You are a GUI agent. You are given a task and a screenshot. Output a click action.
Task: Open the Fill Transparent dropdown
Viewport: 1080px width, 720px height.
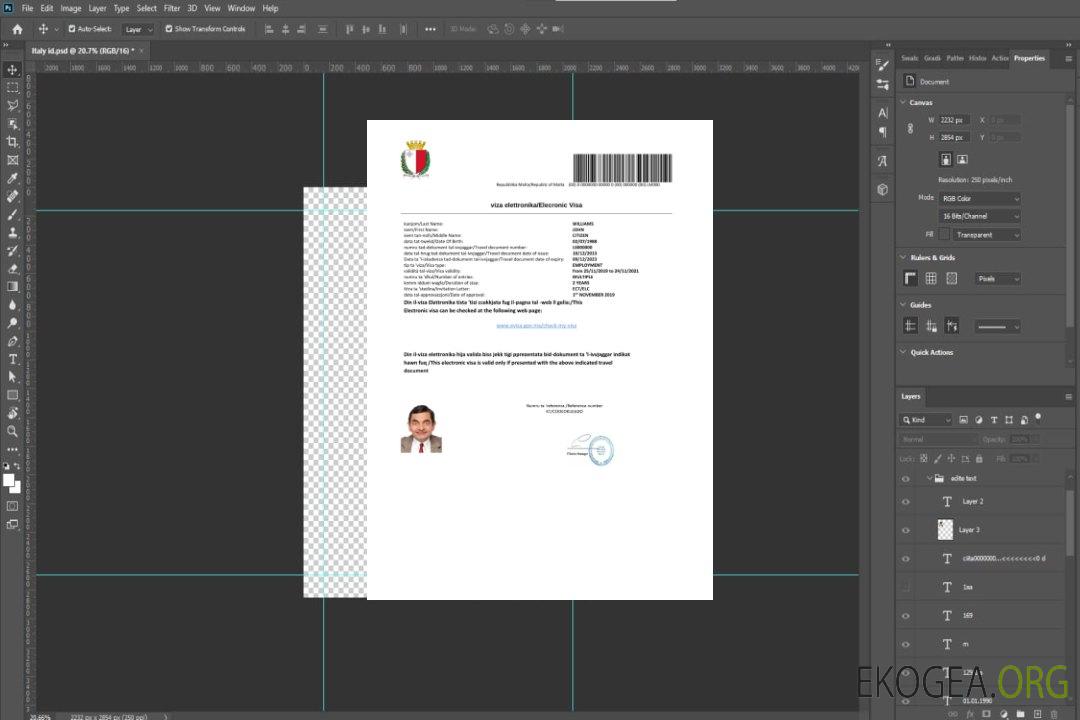click(x=986, y=235)
